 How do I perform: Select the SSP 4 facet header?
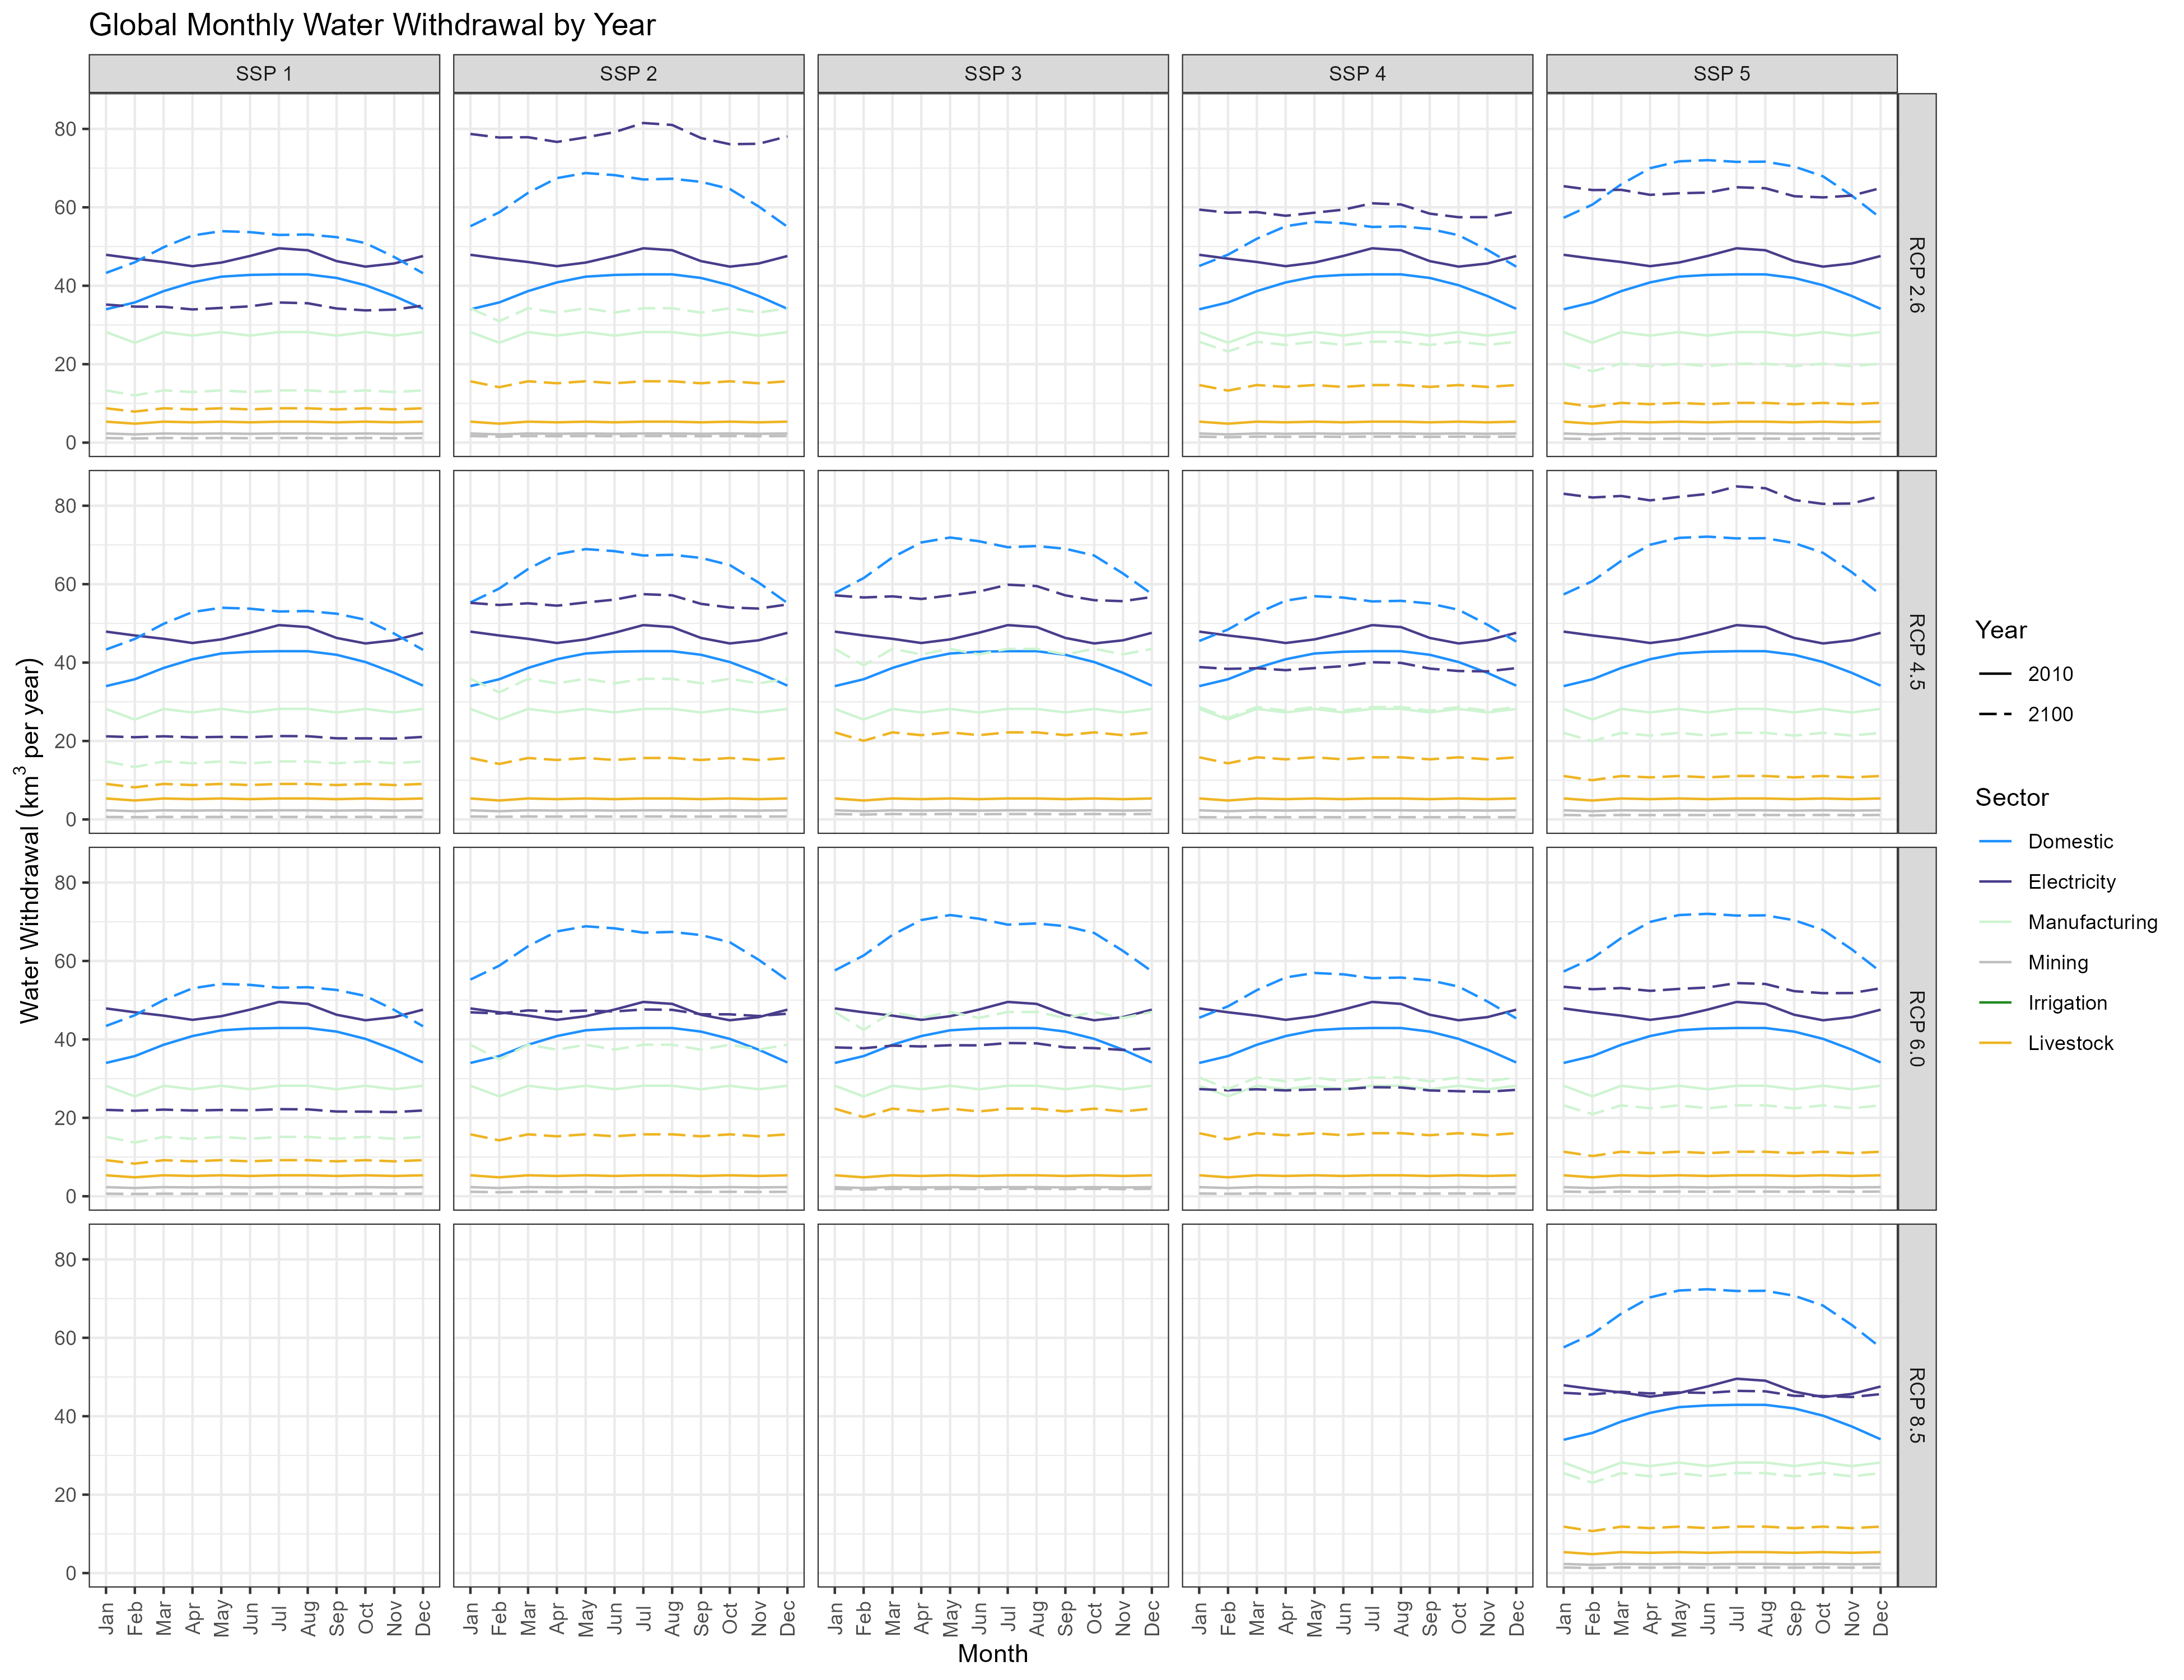pos(1357,73)
